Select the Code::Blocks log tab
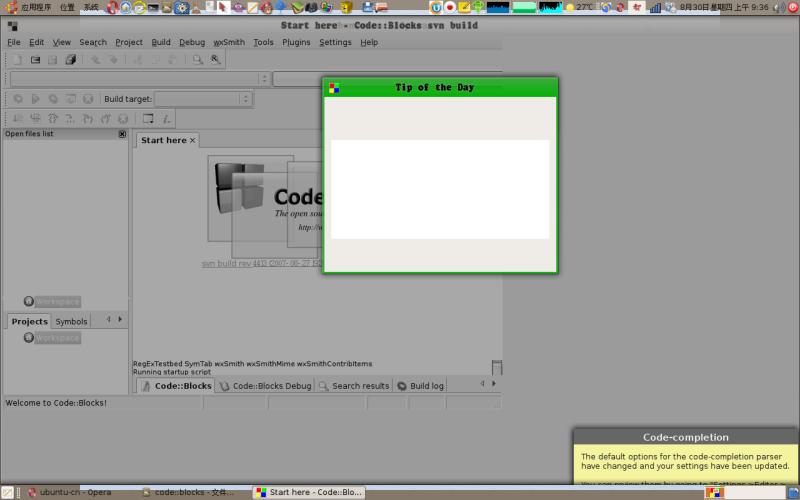 [x=176, y=386]
